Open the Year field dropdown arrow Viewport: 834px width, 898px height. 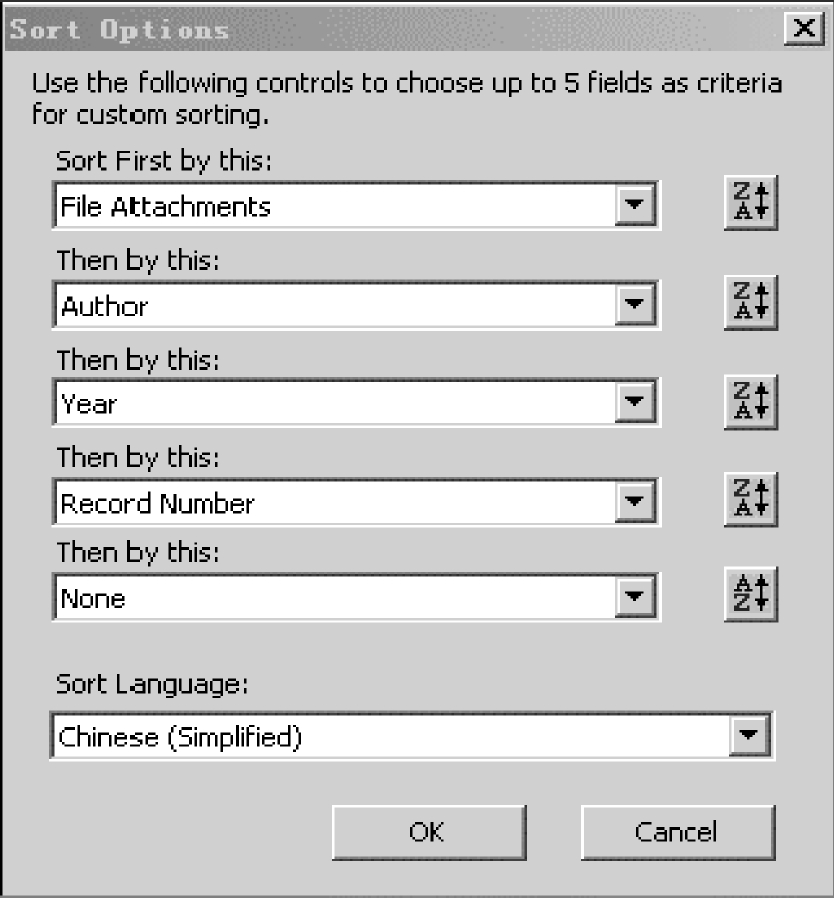click(634, 403)
